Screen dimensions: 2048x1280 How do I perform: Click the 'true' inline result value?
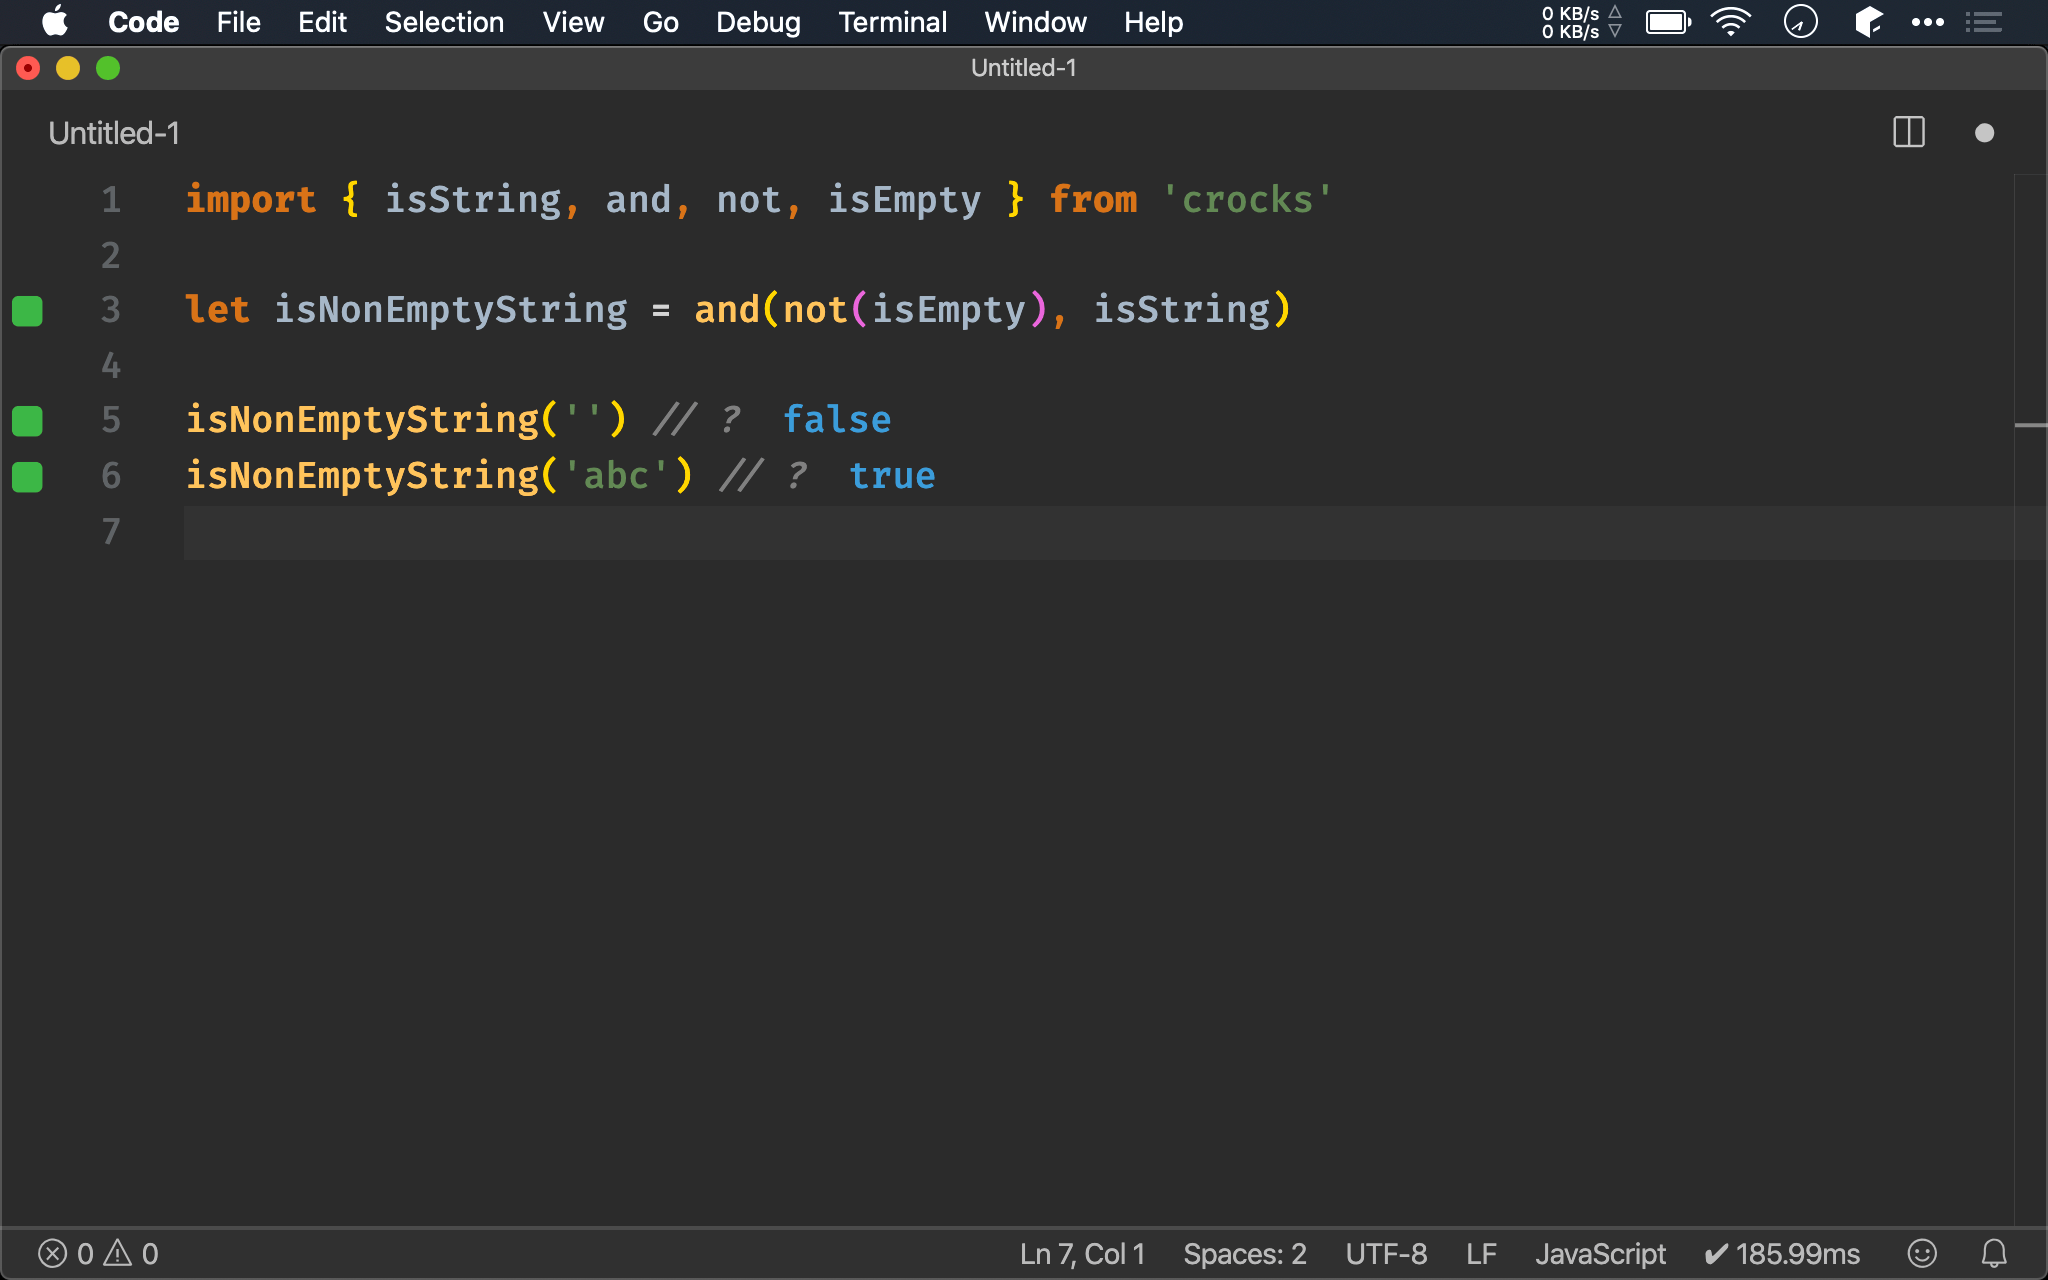(892, 476)
